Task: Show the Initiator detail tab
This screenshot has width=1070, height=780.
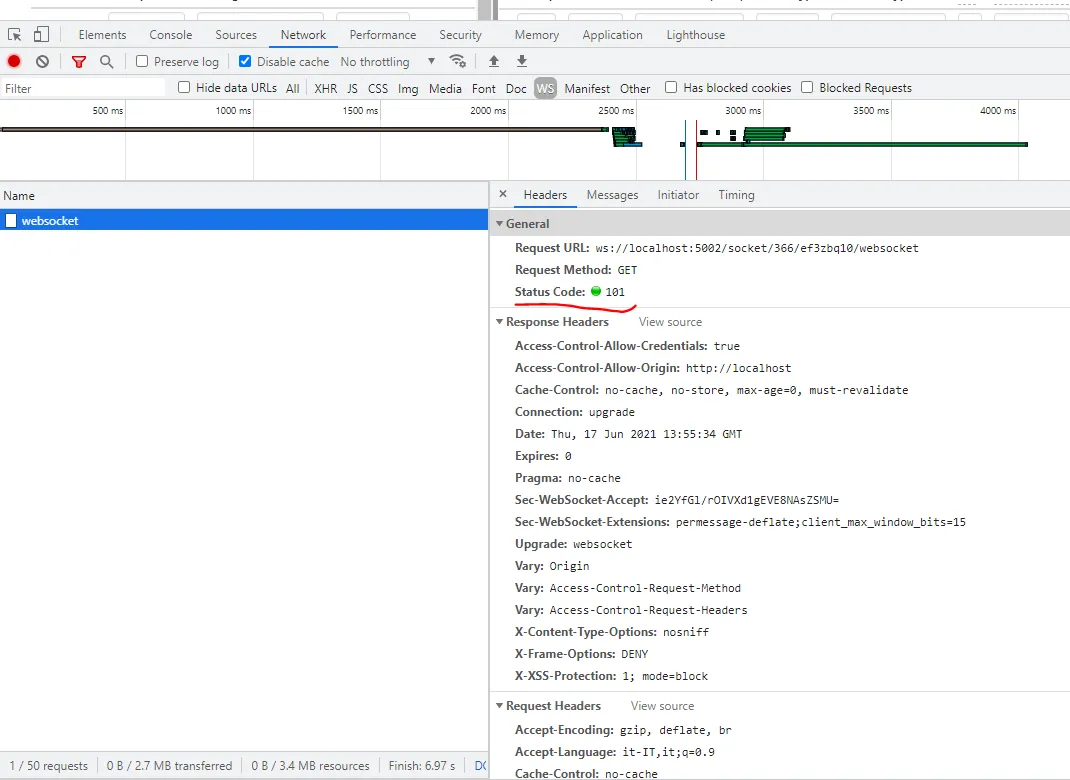Action: click(x=678, y=195)
